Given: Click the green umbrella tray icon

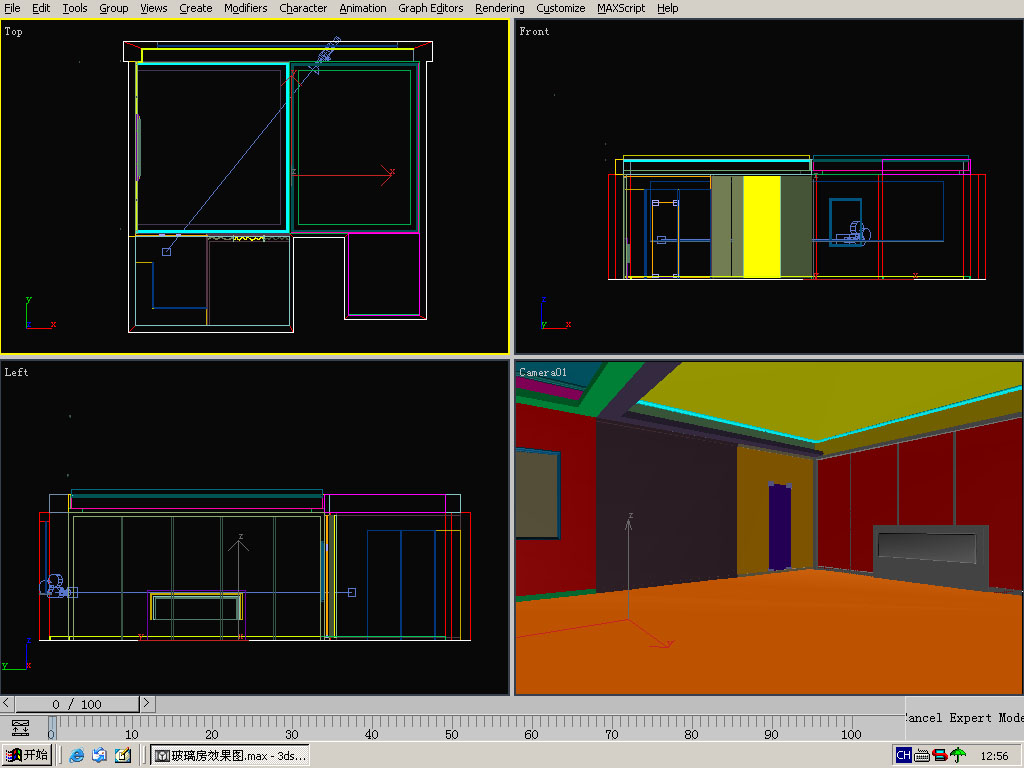Looking at the screenshot, I should tap(958, 755).
